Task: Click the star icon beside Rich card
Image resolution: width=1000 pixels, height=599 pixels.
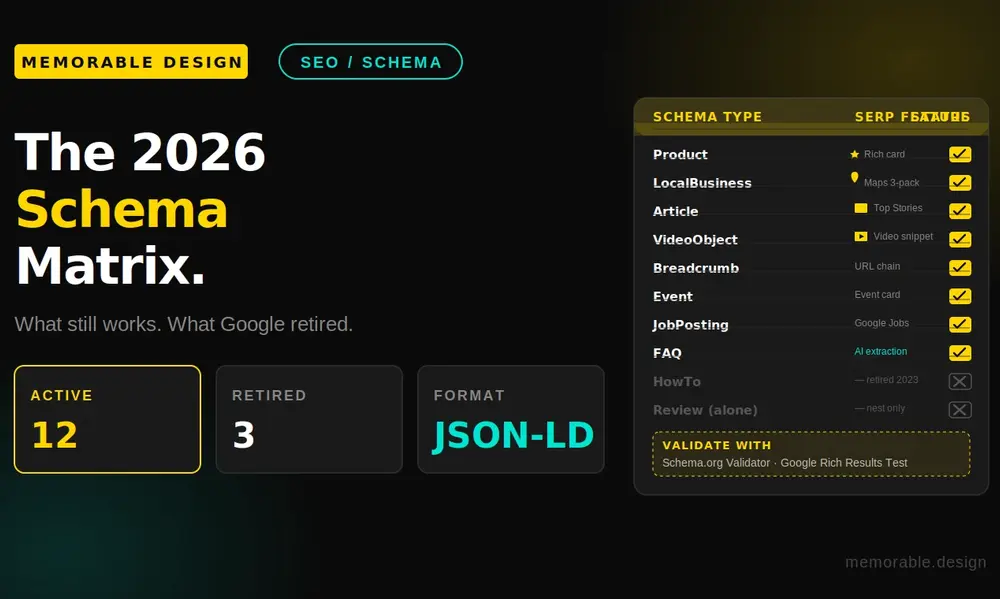Action: pos(855,154)
